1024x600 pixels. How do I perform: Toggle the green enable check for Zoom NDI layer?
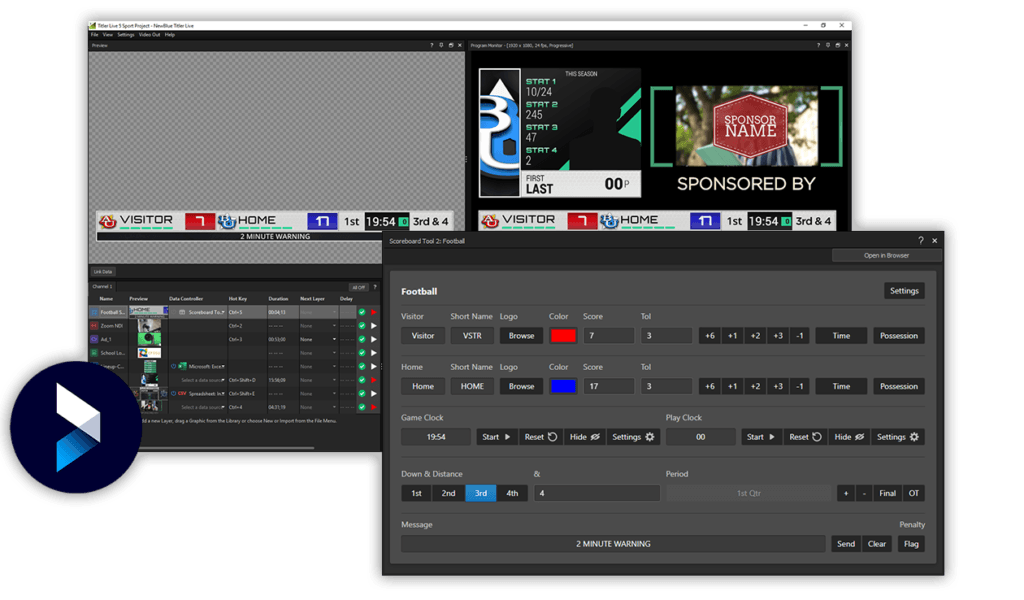(362, 326)
